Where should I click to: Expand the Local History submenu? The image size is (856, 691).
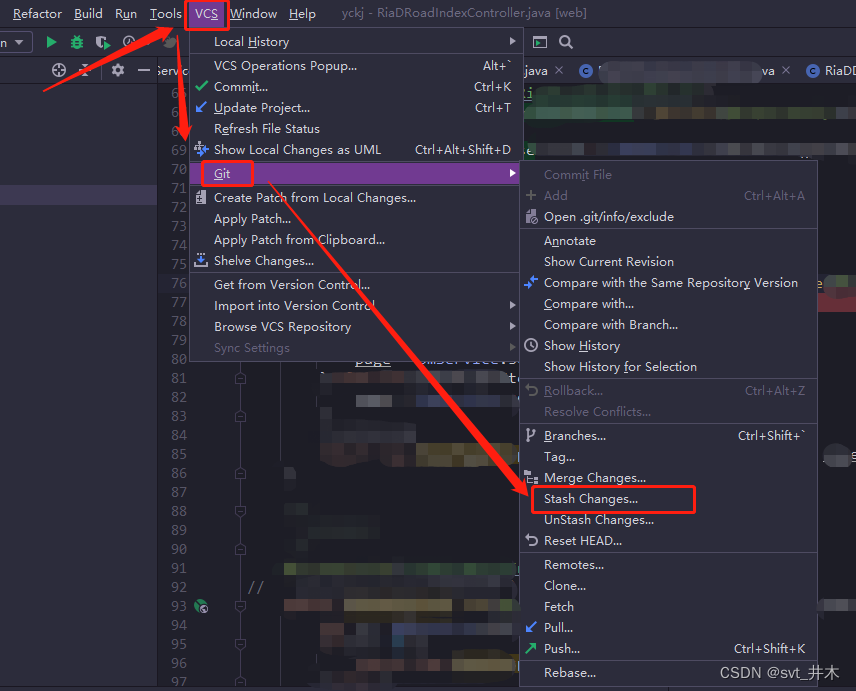(512, 41)
